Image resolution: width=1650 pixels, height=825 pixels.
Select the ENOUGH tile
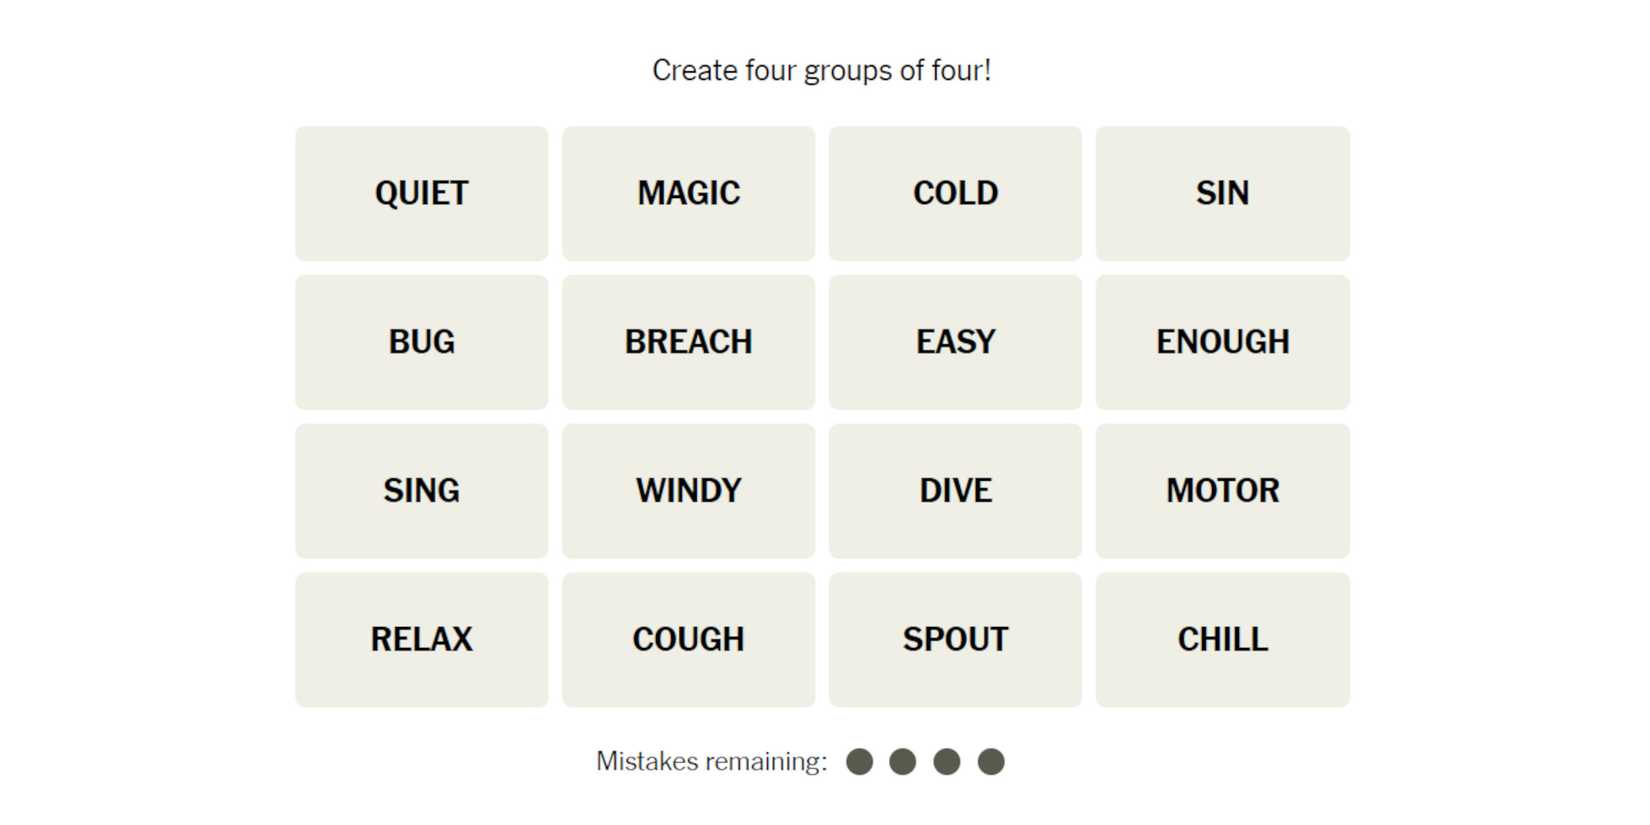(x=1222, y=342)
